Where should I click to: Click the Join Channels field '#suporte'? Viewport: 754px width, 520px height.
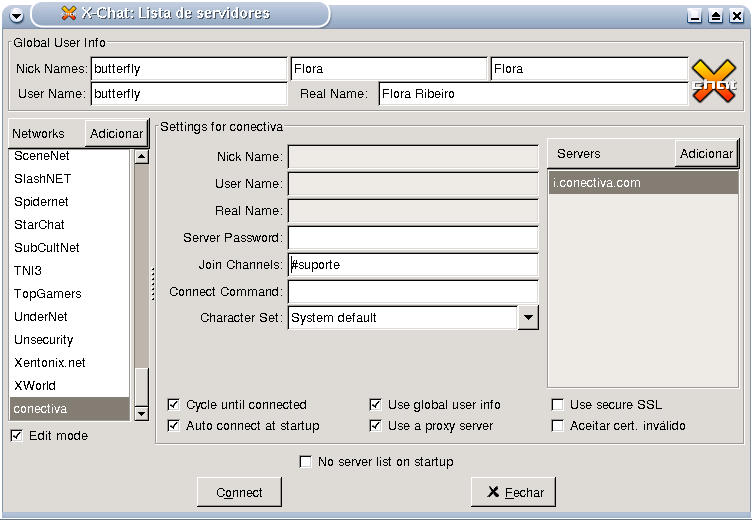413,265
